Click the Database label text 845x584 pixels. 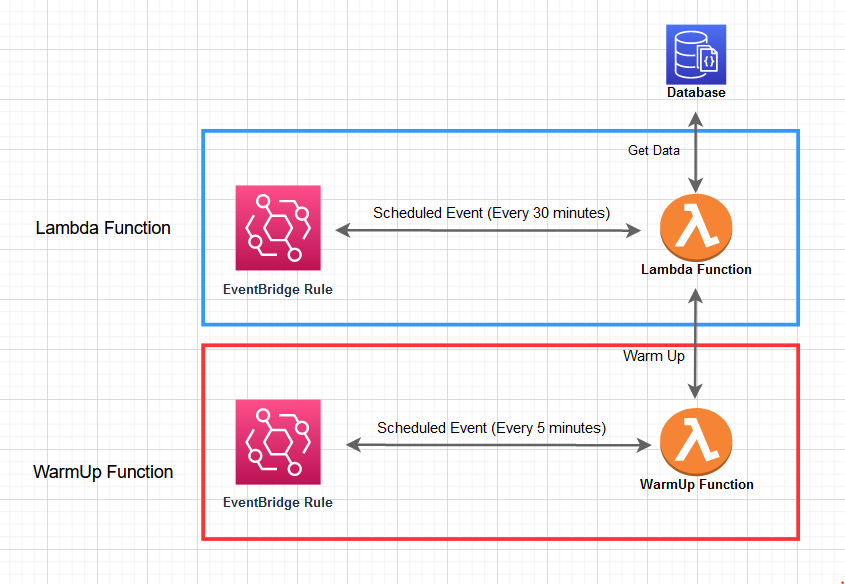695,92
